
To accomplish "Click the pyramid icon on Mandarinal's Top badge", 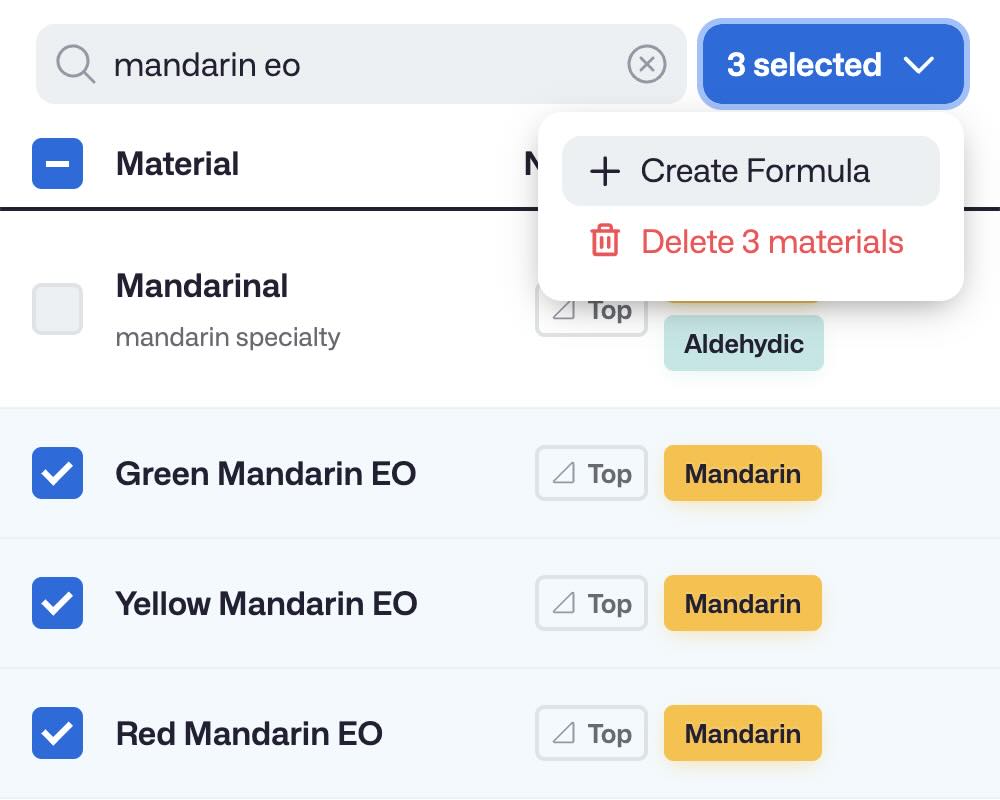I will click(x=563, y=310).
